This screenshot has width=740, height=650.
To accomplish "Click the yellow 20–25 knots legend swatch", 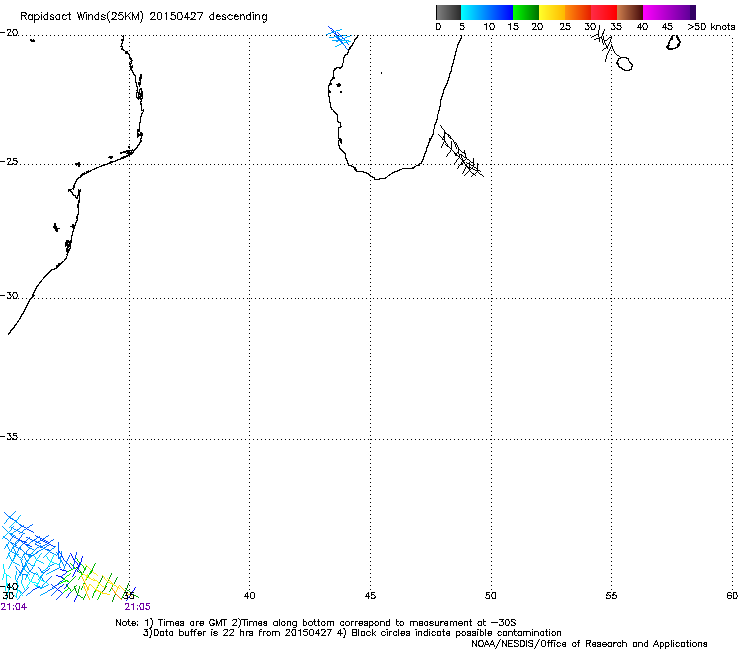I will (552, 12).
